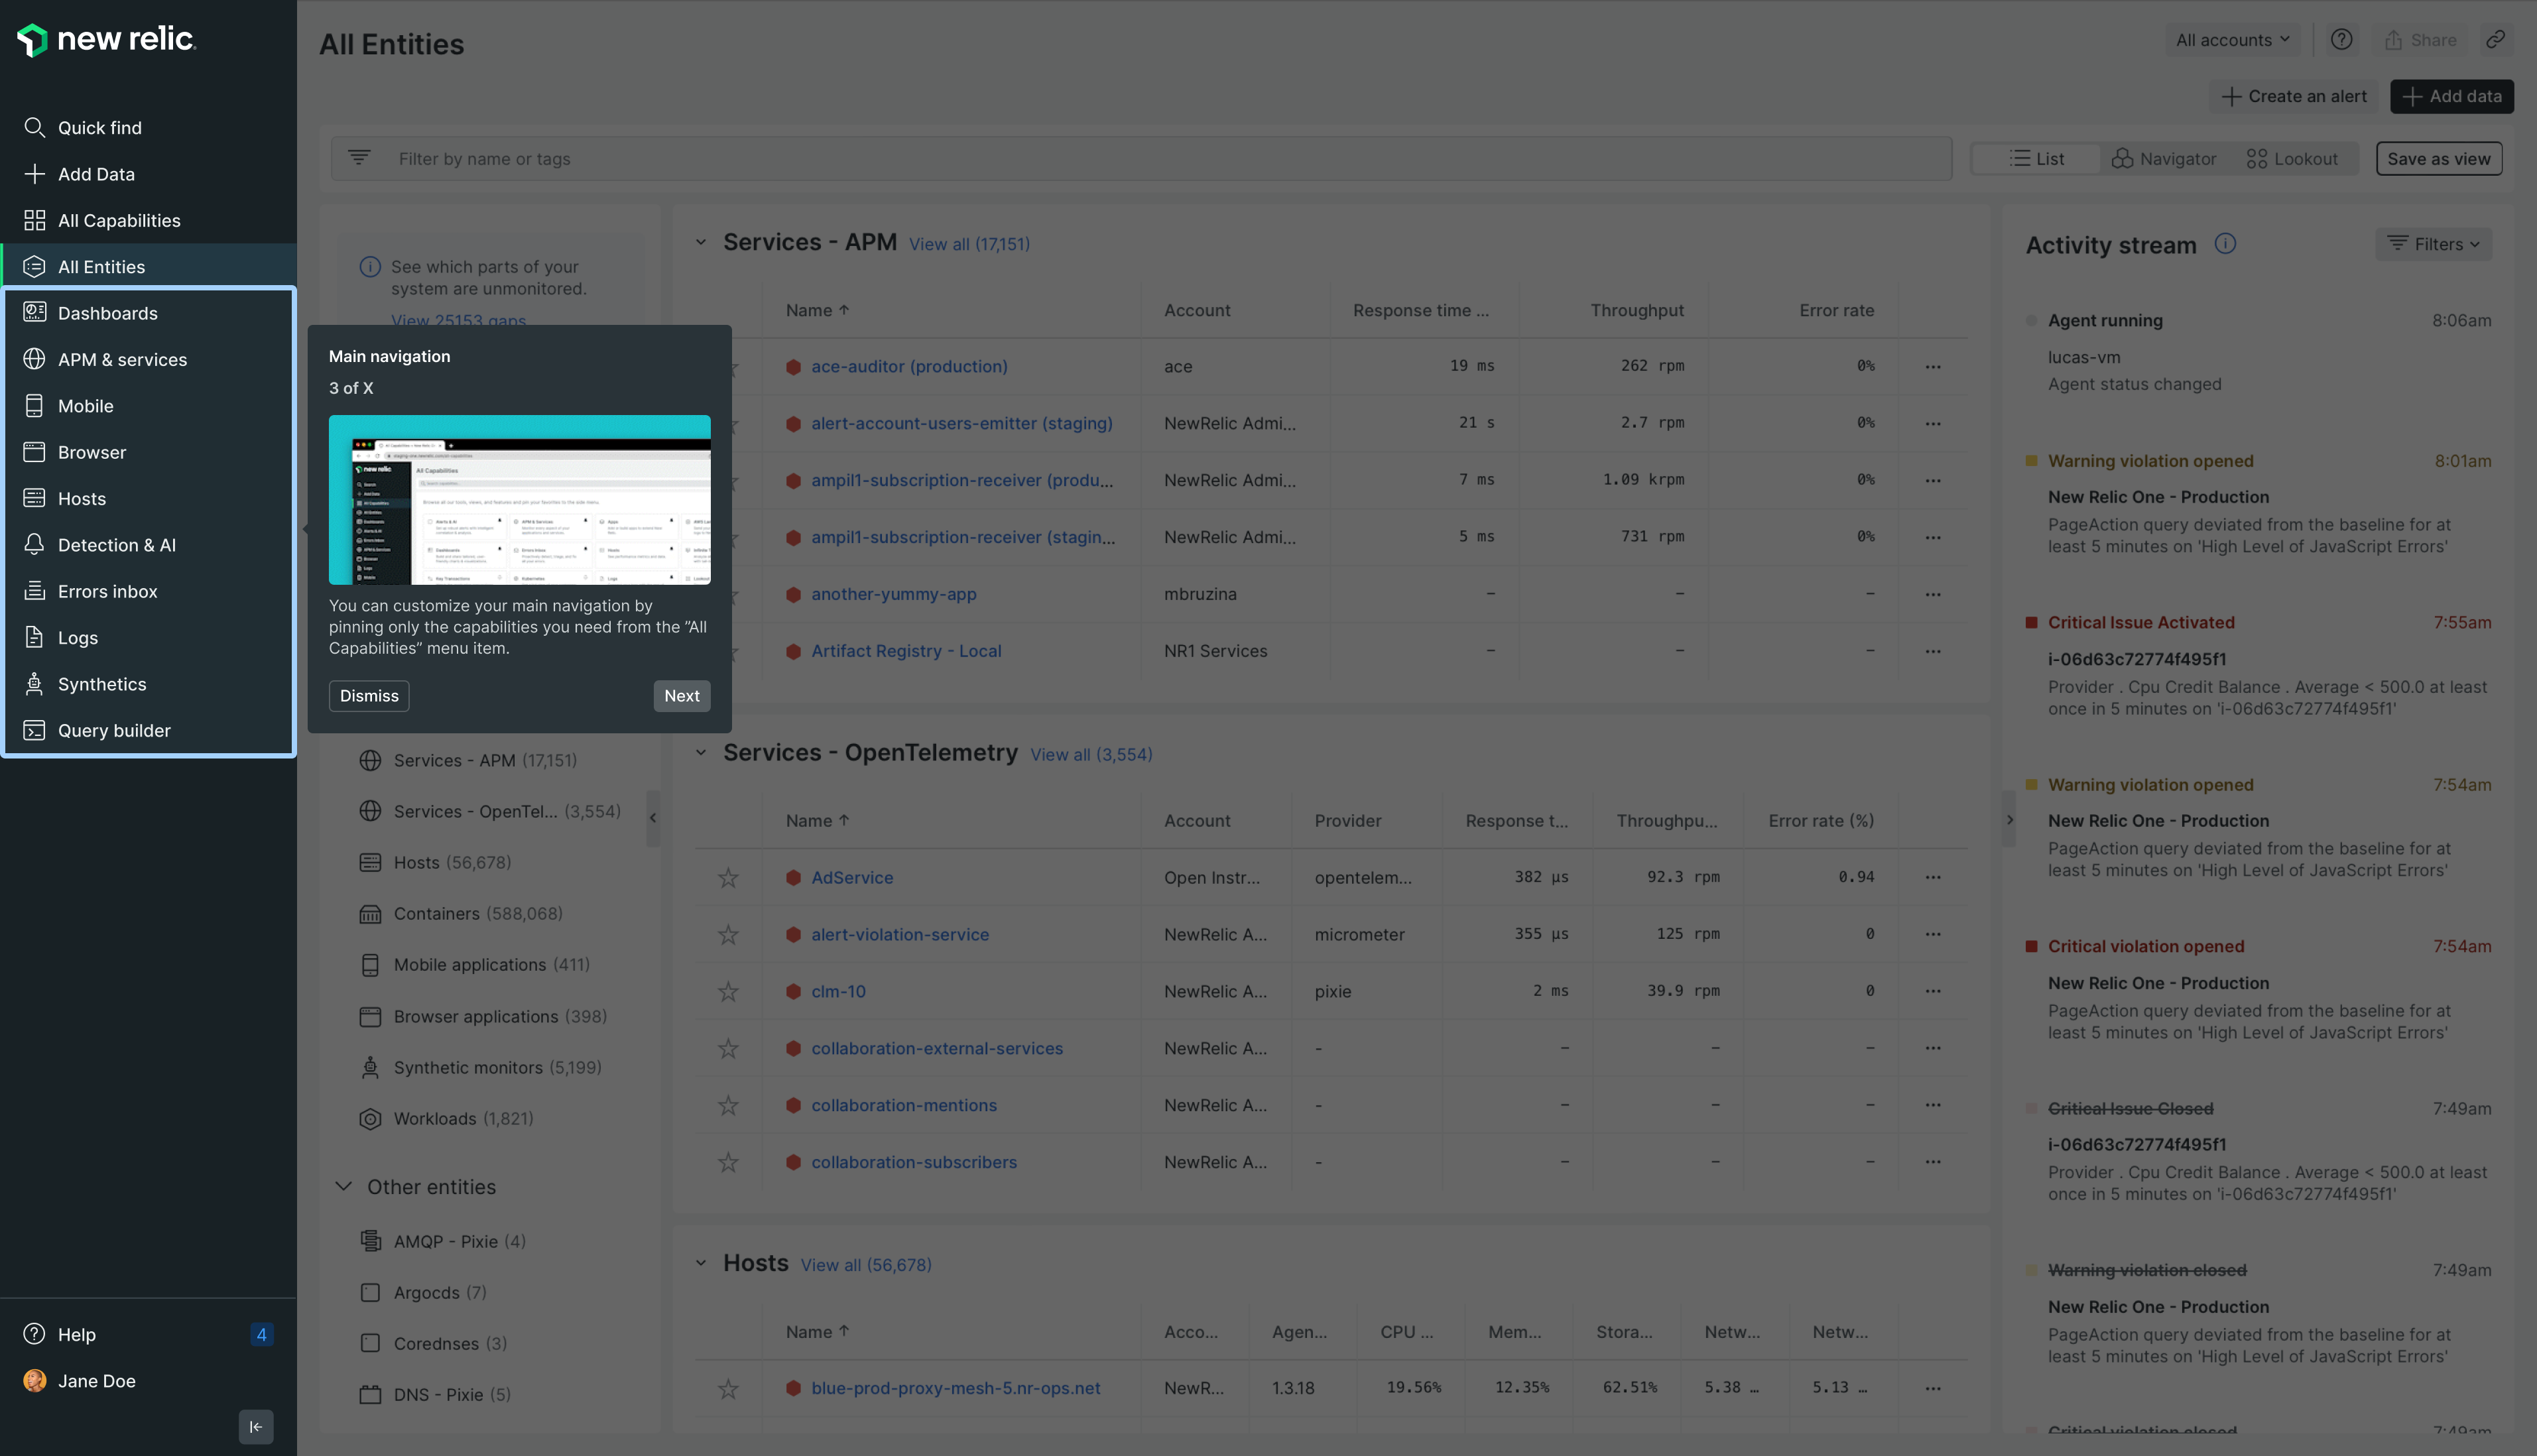Image resolution: width=2537 pixels, height=1456 pixels.
Task: Open row menu for ace-auditor (production)
Action: pyautogui.click(x=1933, y=366)
